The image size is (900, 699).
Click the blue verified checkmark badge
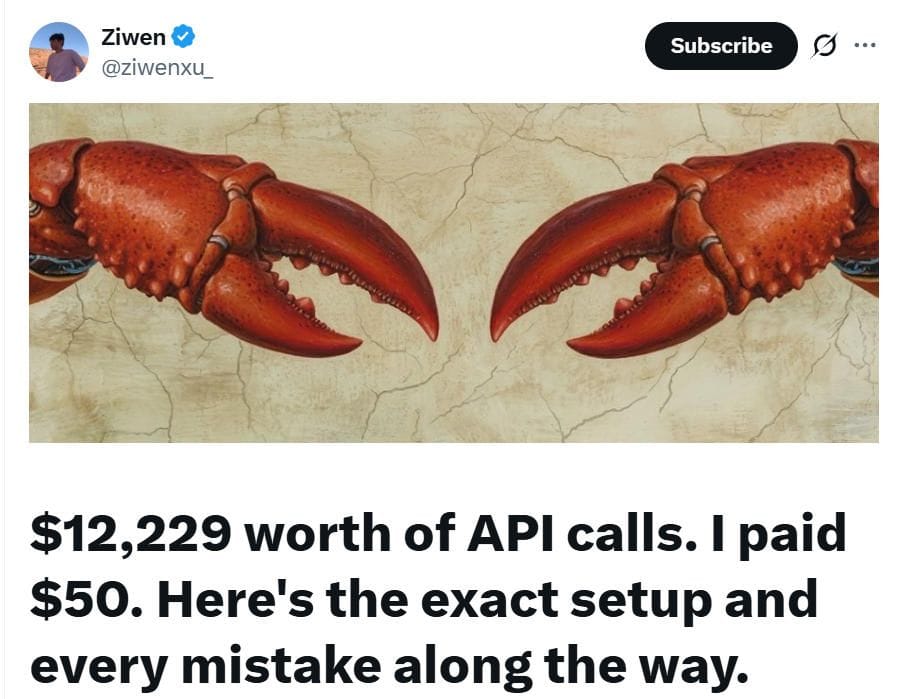[x=183, y=37]
